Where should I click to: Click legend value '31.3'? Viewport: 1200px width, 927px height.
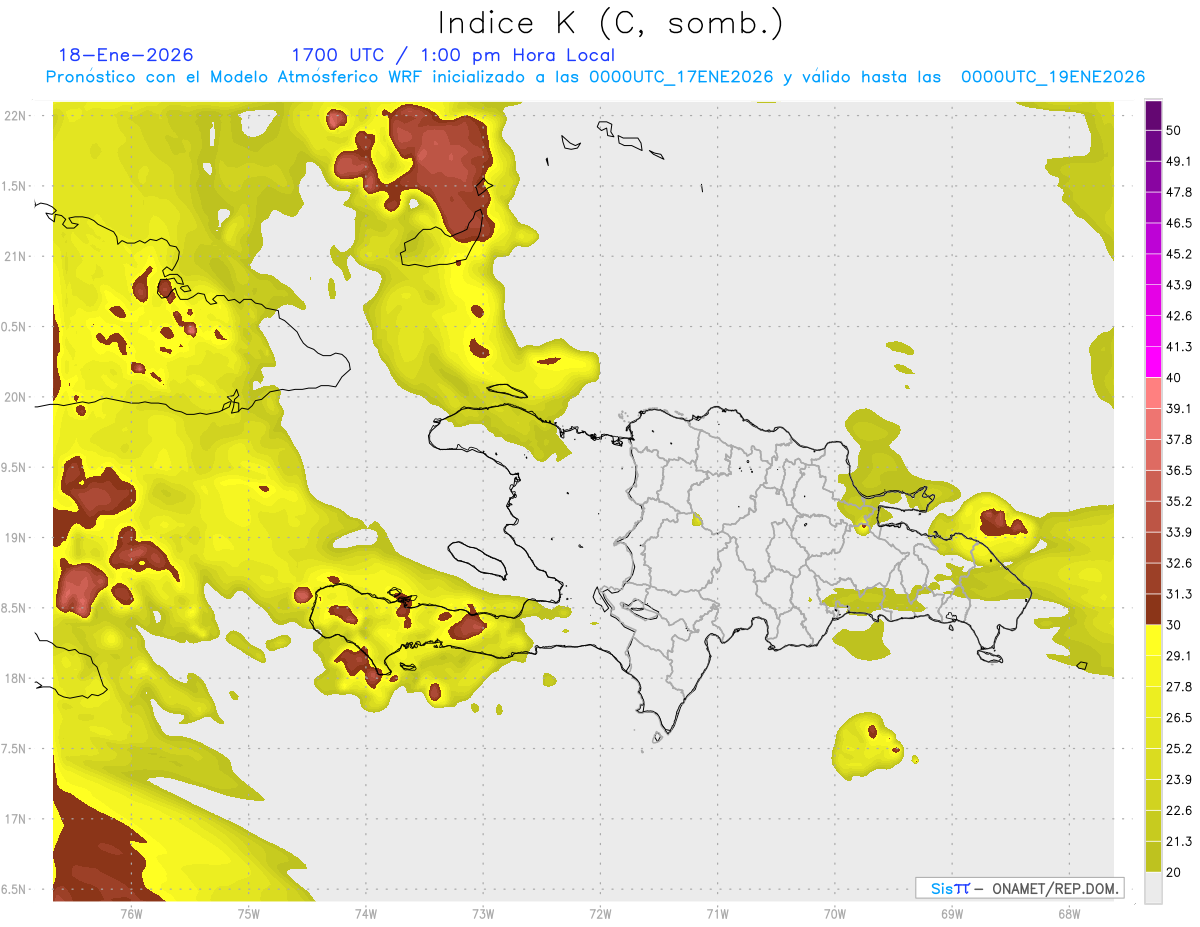pyautogui.click(x=1179, y=594)
